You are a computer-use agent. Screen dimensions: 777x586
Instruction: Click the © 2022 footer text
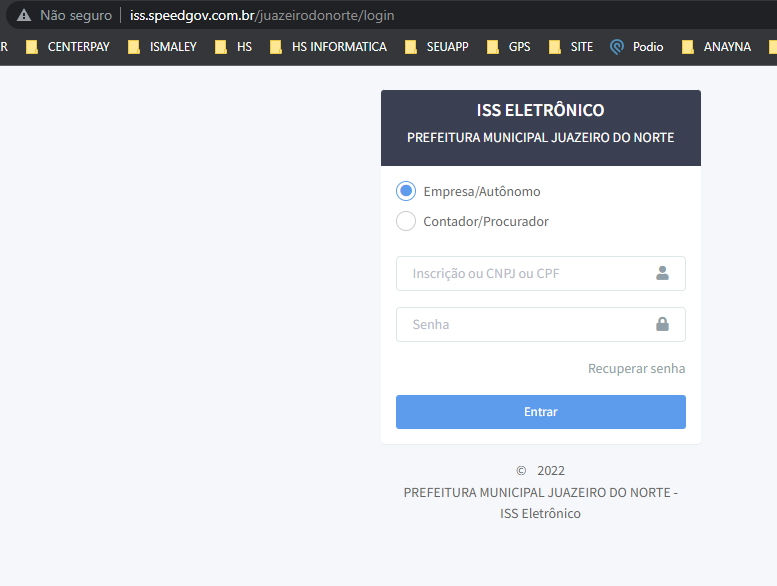541,471
